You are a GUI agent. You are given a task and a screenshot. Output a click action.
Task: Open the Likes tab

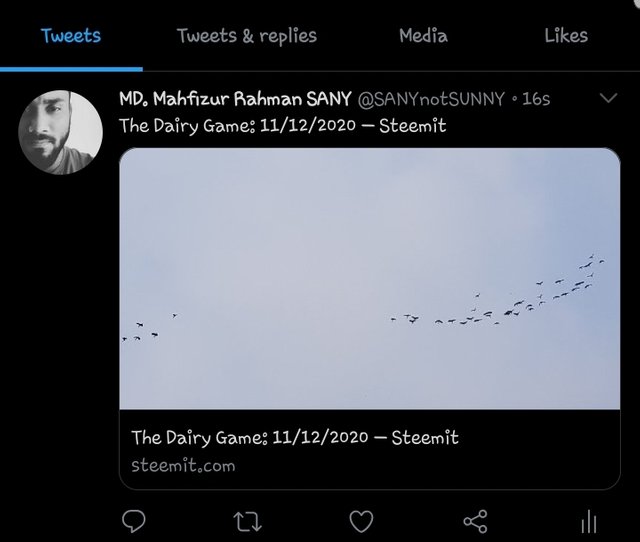[x=566, y=36]
